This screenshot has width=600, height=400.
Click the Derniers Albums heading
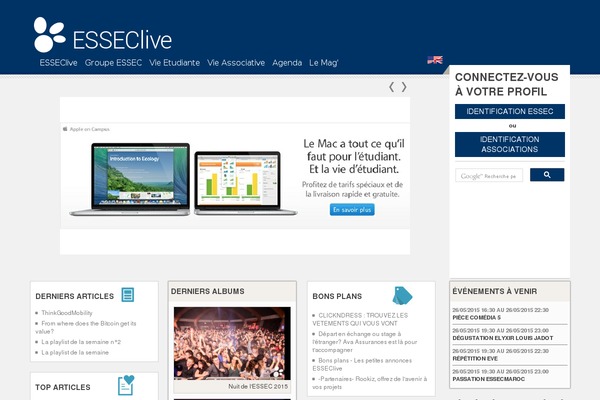pyautogui.click(x=207, y=291)
